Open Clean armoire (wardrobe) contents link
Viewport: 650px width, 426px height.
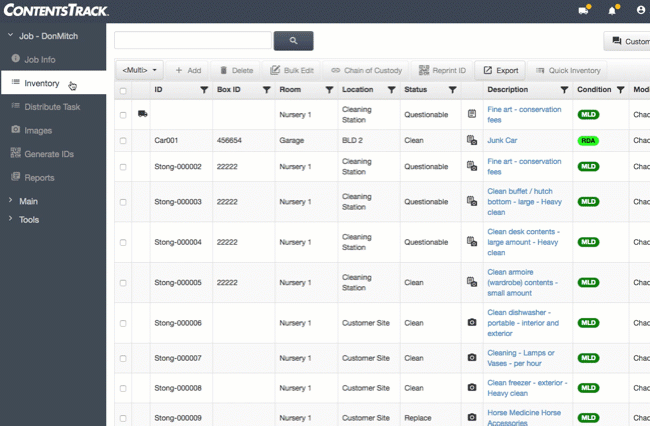click(x=522, y=282)
